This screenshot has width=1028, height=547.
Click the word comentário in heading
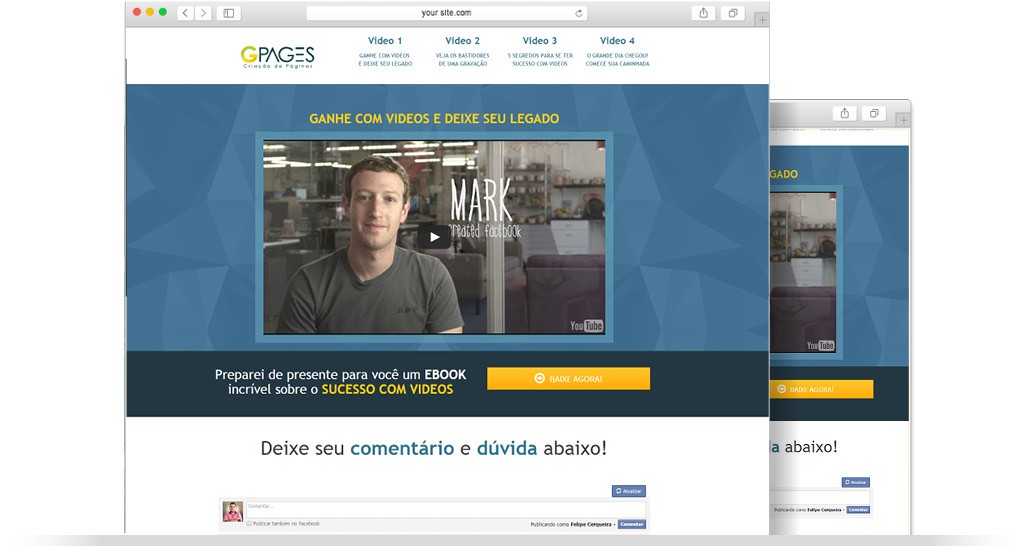pyautogui.click(x=402, y=449)
